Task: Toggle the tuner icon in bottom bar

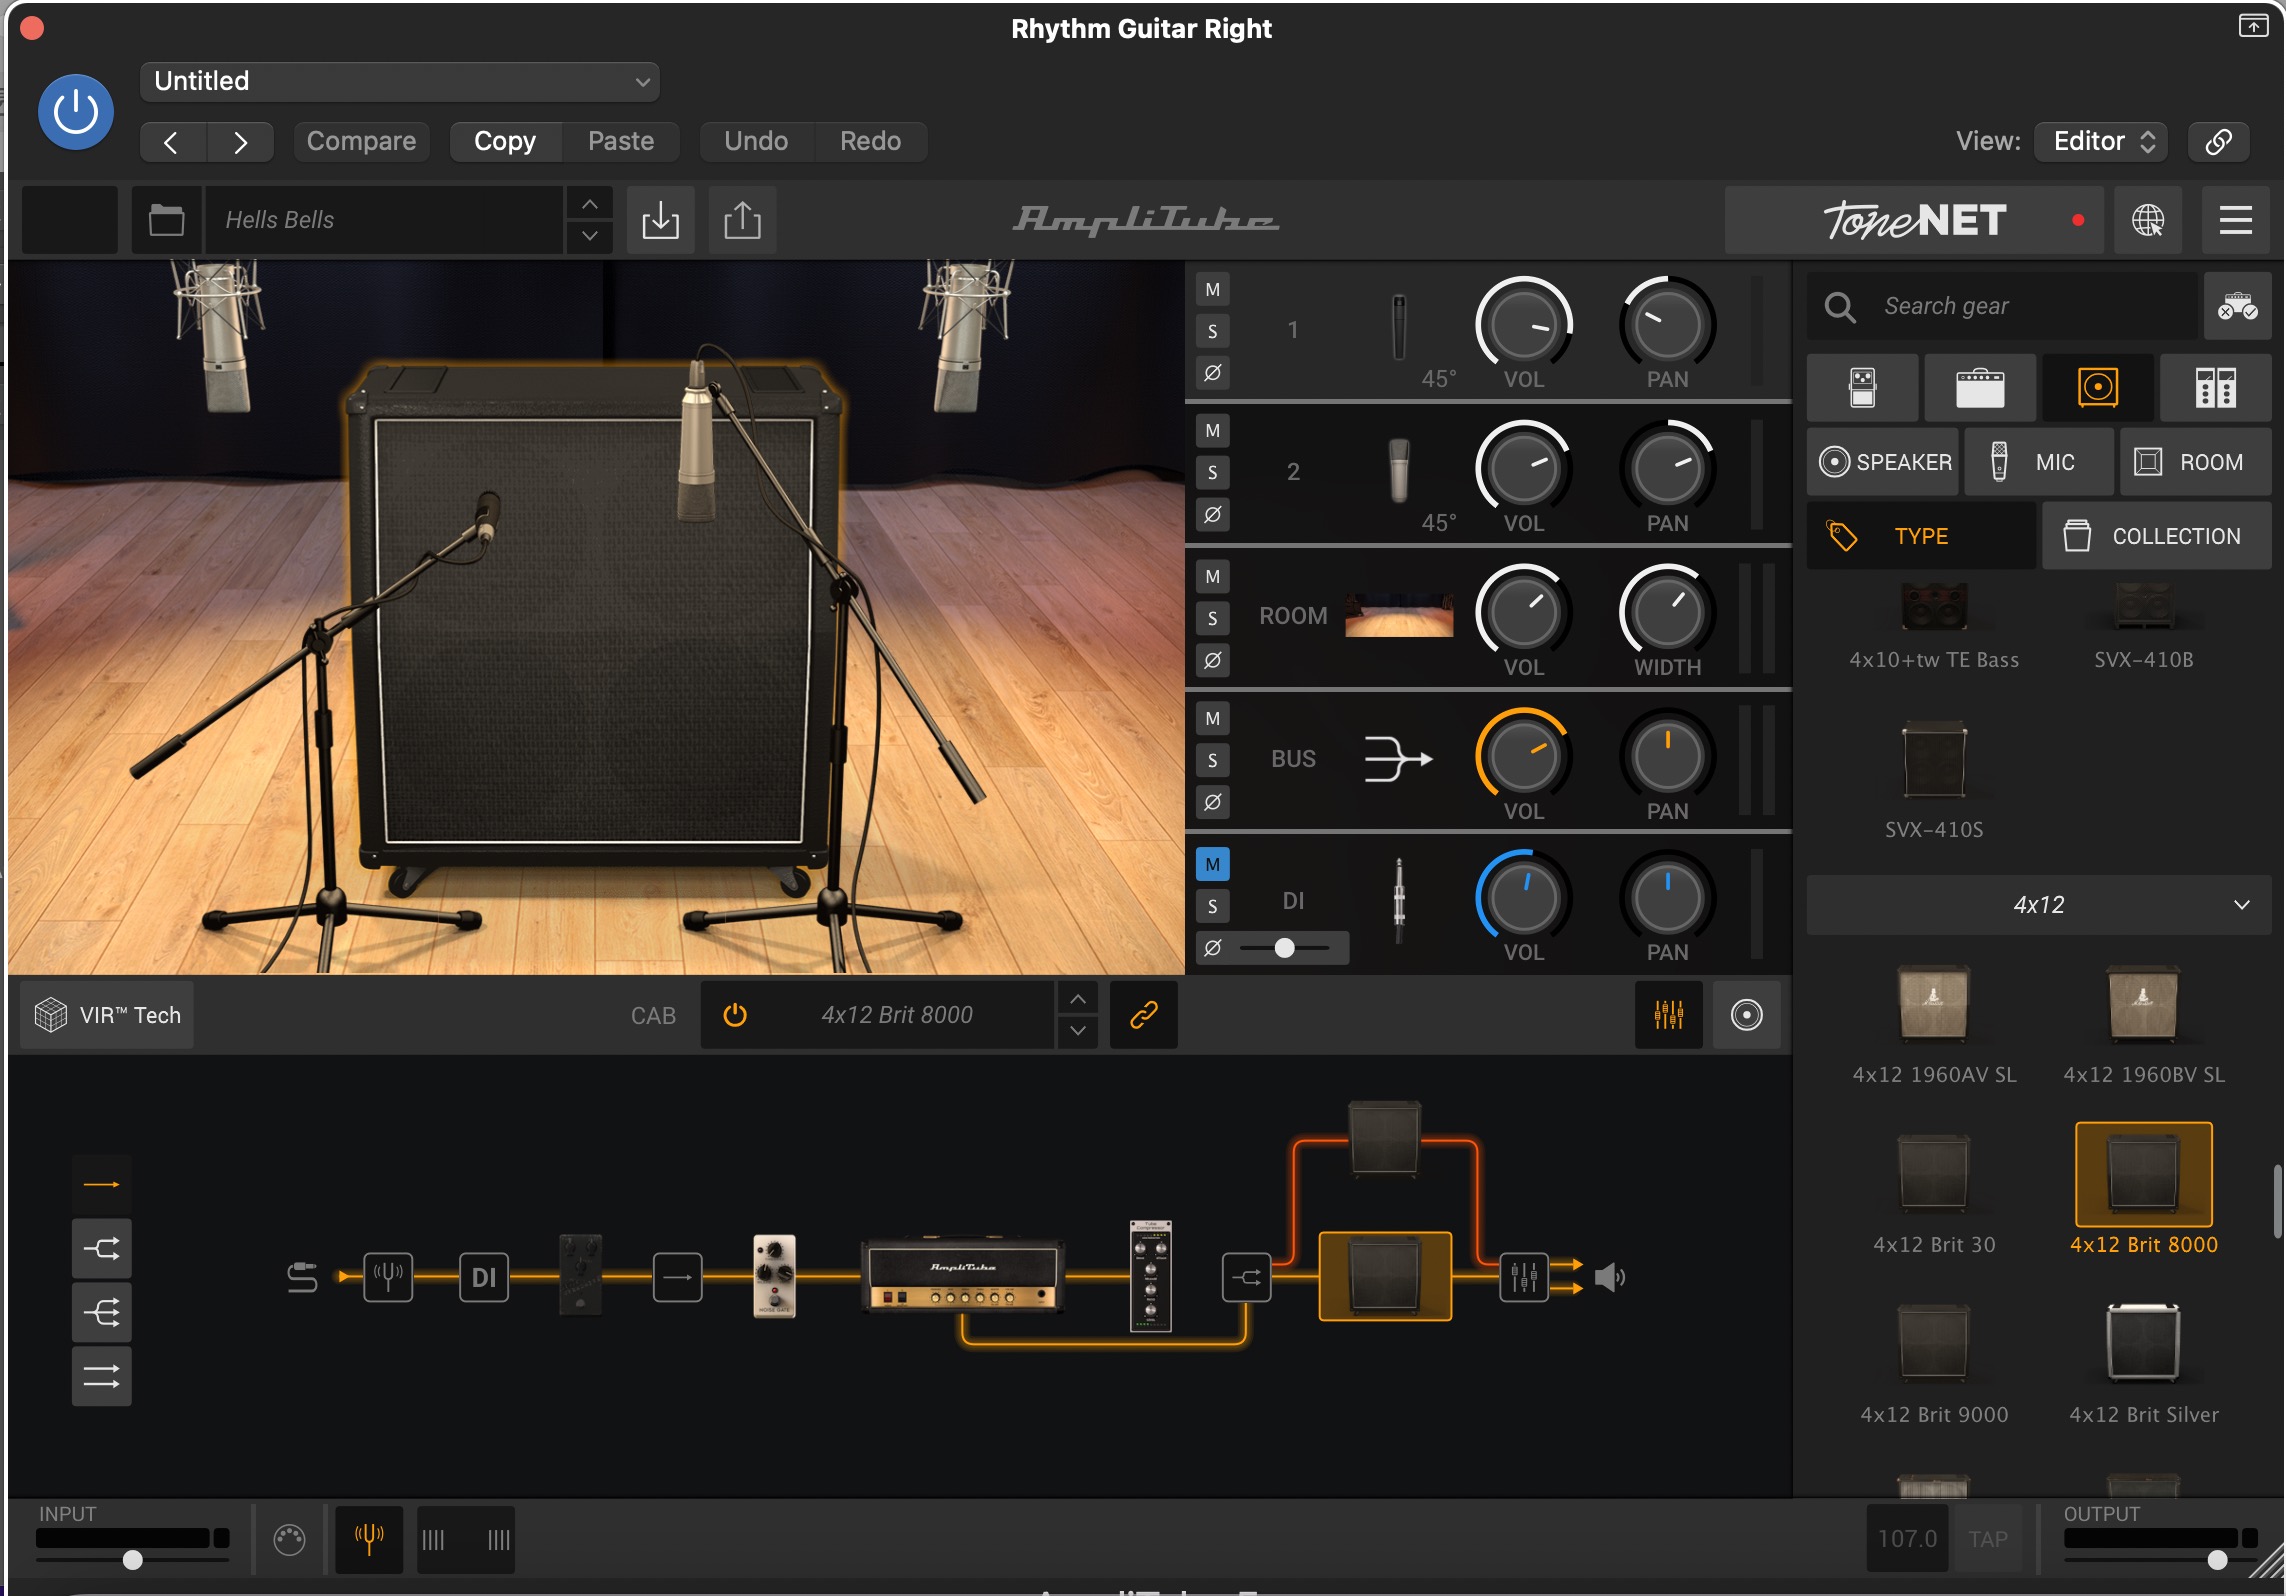Action: (369, 1539)
